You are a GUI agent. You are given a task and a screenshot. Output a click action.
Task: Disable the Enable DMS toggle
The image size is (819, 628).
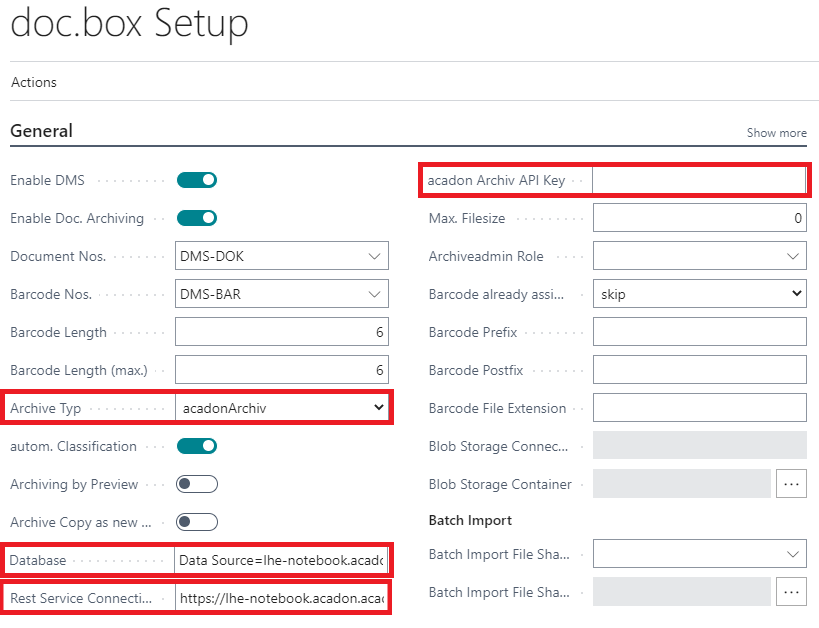[x=196, y=180]
